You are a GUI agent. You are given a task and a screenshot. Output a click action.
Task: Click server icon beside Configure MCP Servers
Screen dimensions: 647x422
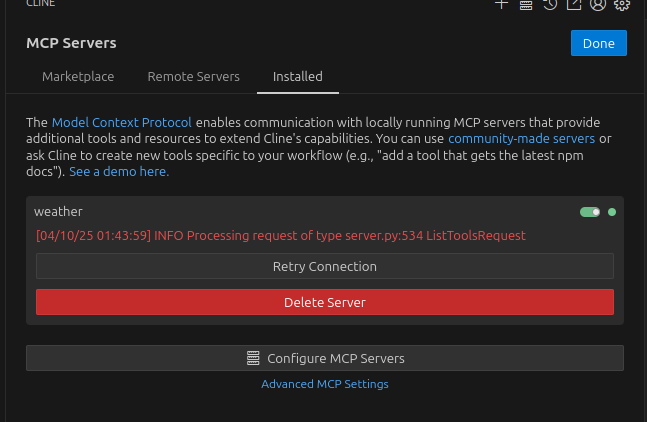point(253,358)
